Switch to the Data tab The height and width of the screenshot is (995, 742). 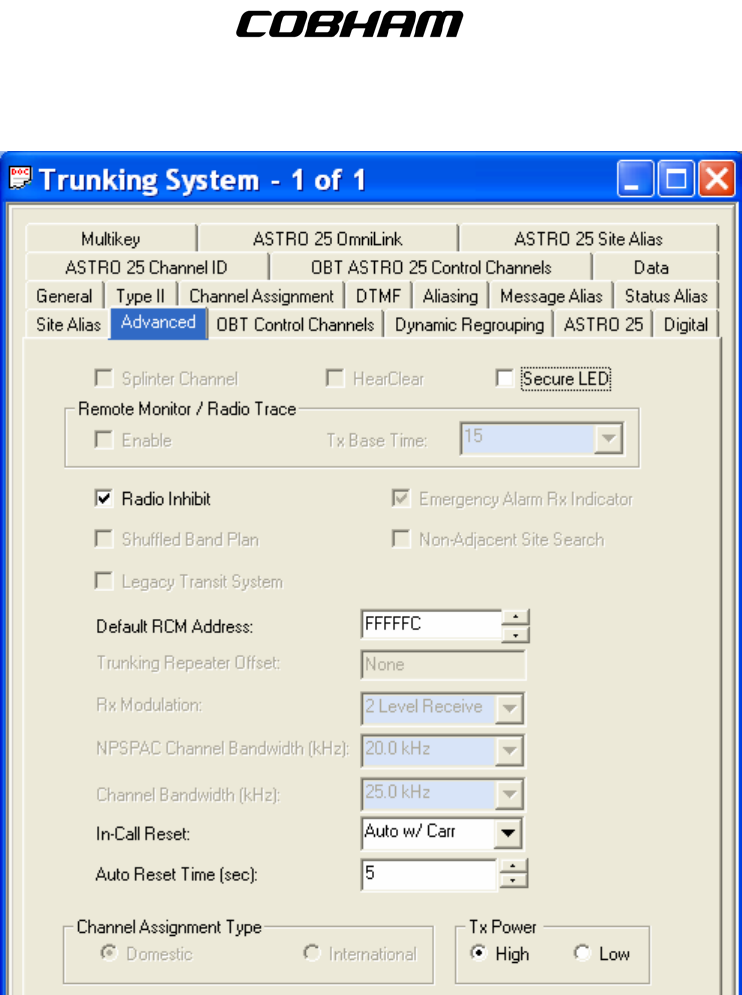651,267
